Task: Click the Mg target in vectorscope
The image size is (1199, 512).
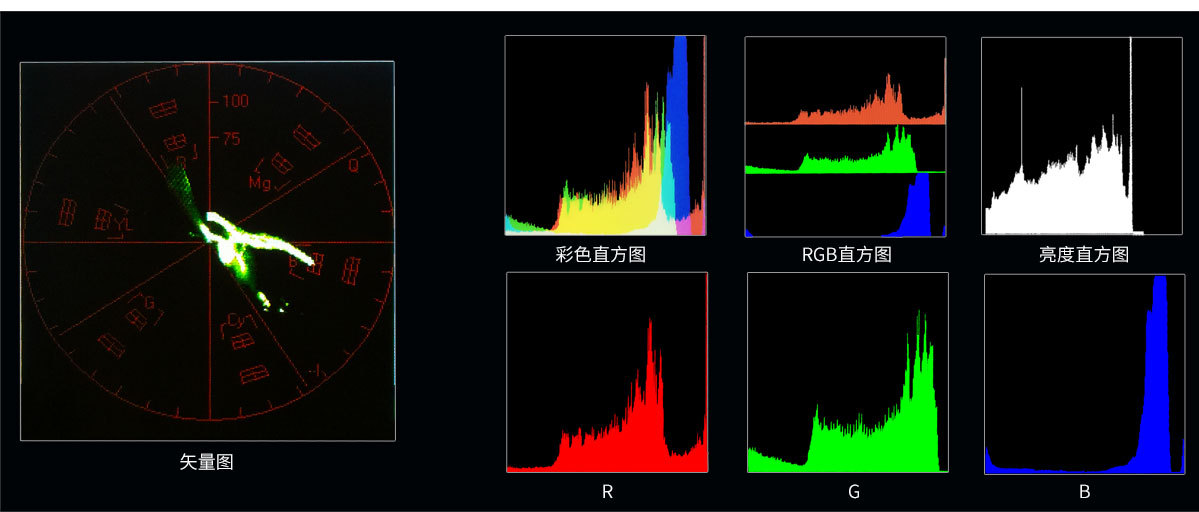Action: pos(258,183)
